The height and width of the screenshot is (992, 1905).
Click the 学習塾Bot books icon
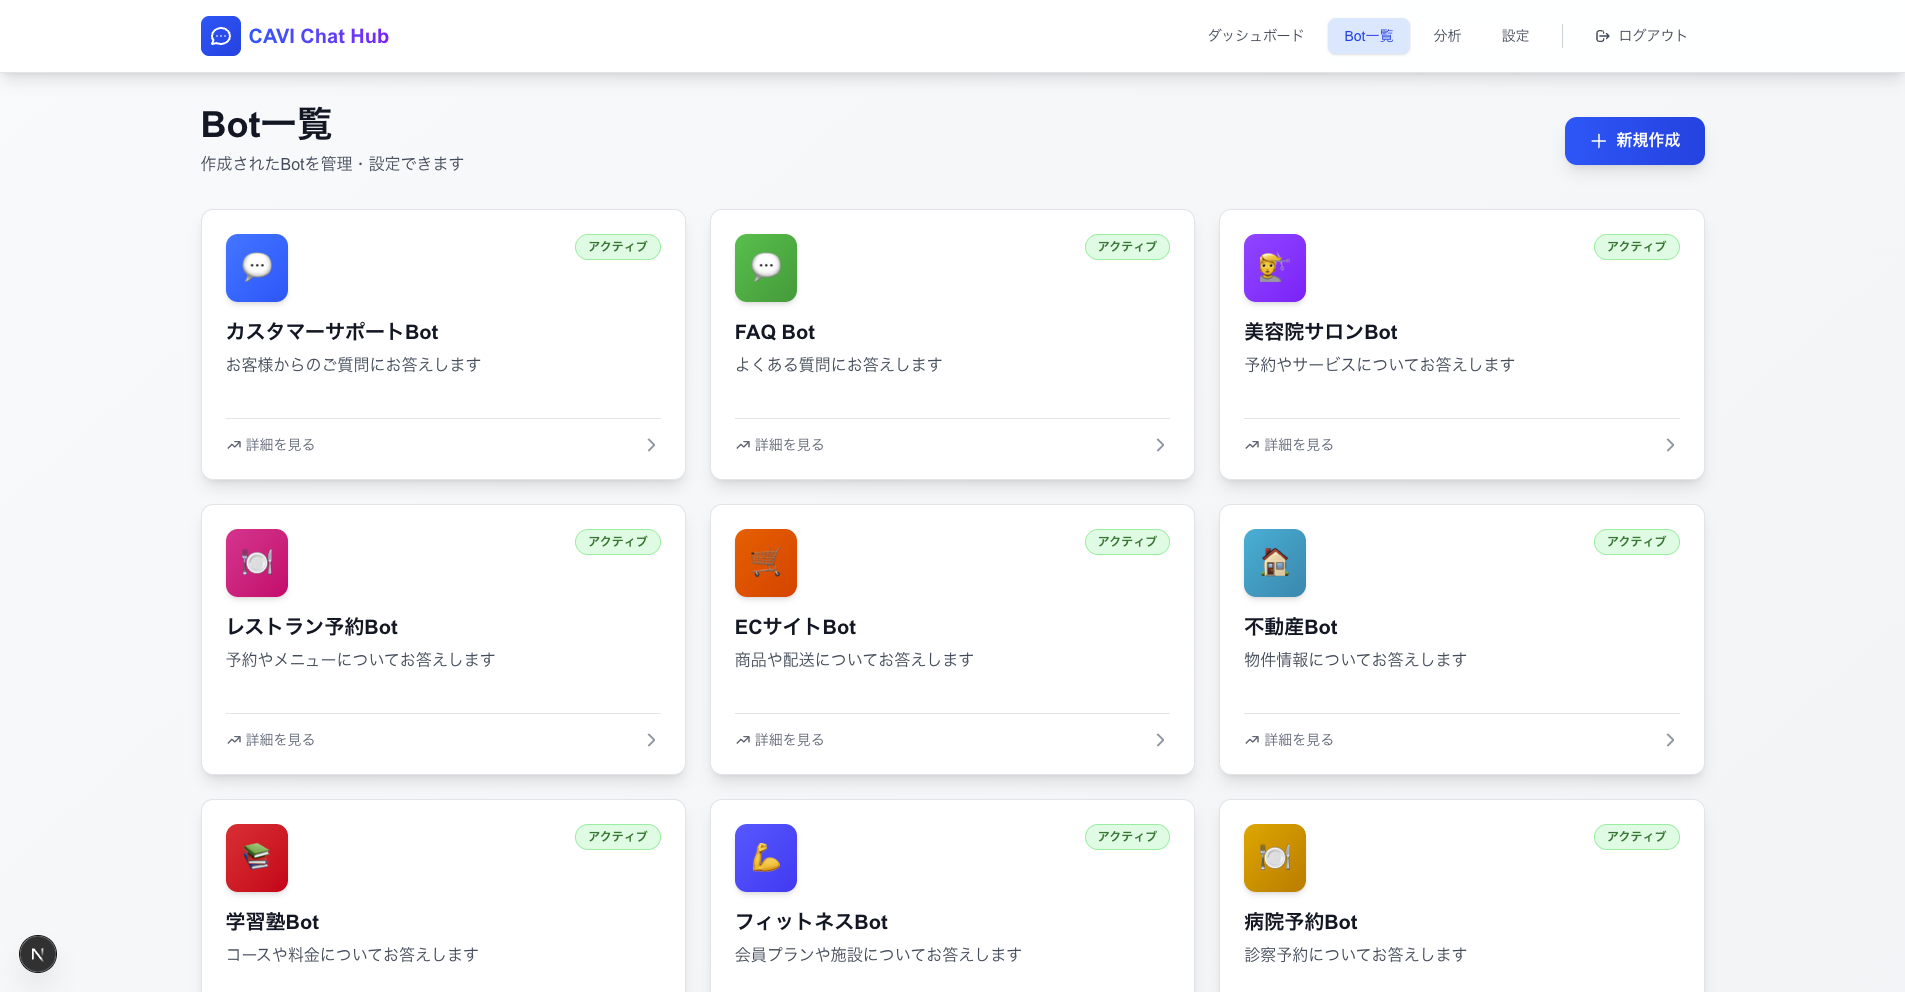point(257,858)
